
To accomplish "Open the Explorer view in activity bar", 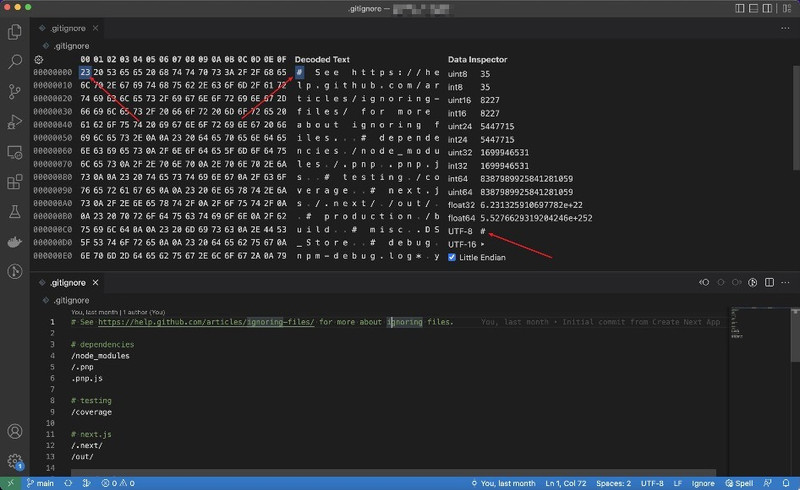I will [15, 32].
